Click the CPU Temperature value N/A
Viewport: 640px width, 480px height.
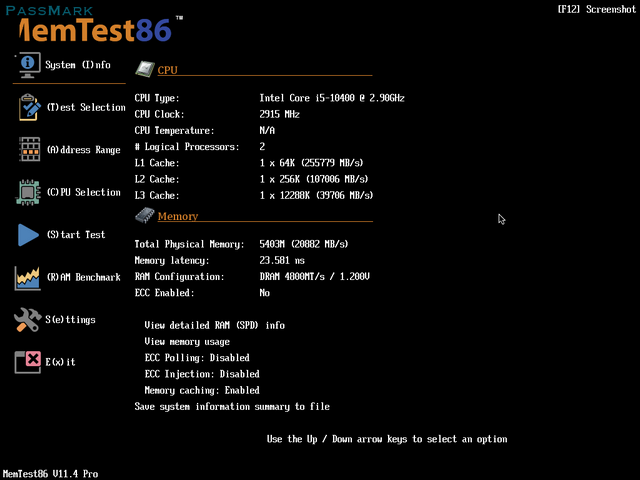pos(267,131)
